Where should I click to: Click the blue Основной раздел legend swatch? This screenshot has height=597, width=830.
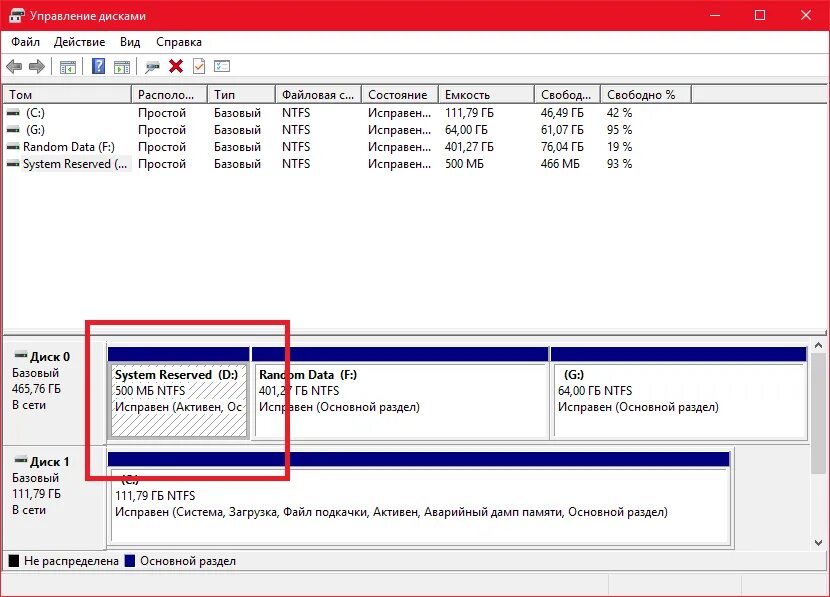point(130,561)
